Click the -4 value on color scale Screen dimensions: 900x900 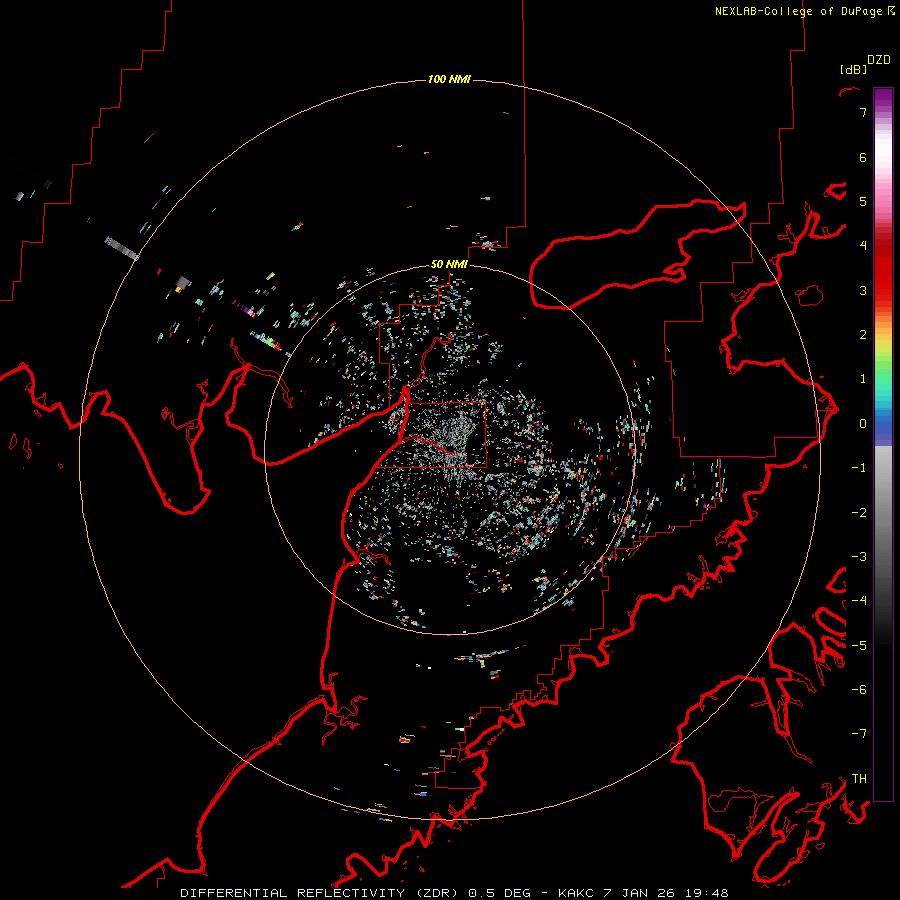[x=859, y=600]
